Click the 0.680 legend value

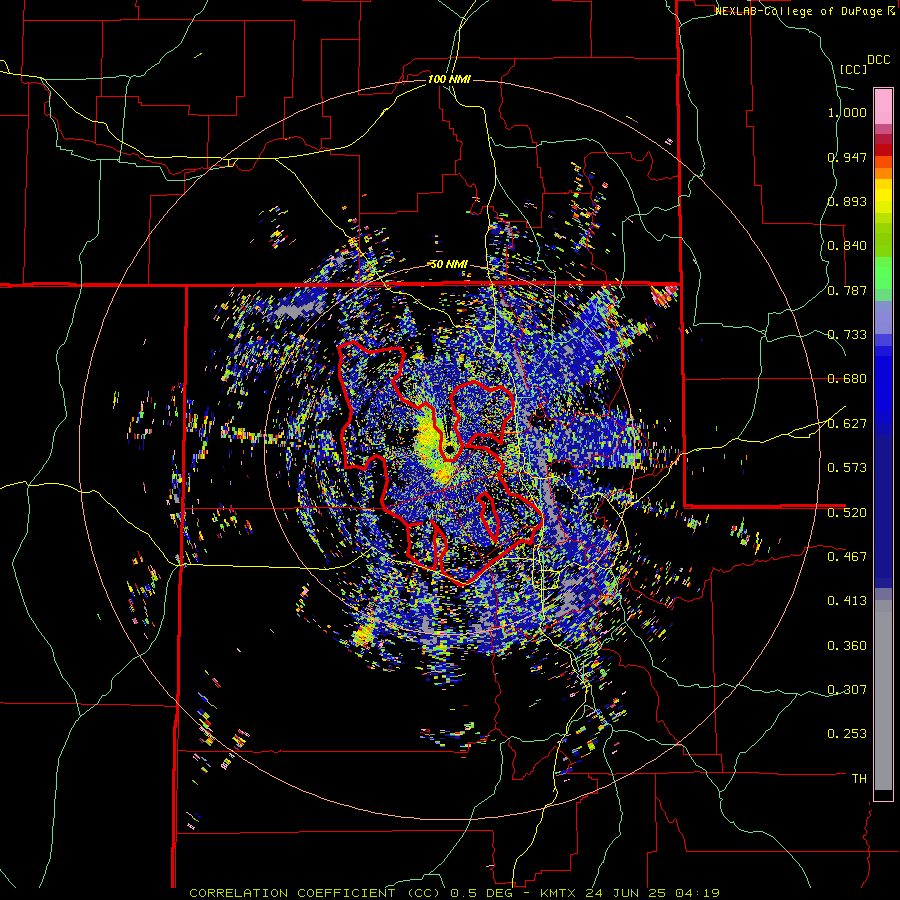pyautogui.click(x=847, y=379)
